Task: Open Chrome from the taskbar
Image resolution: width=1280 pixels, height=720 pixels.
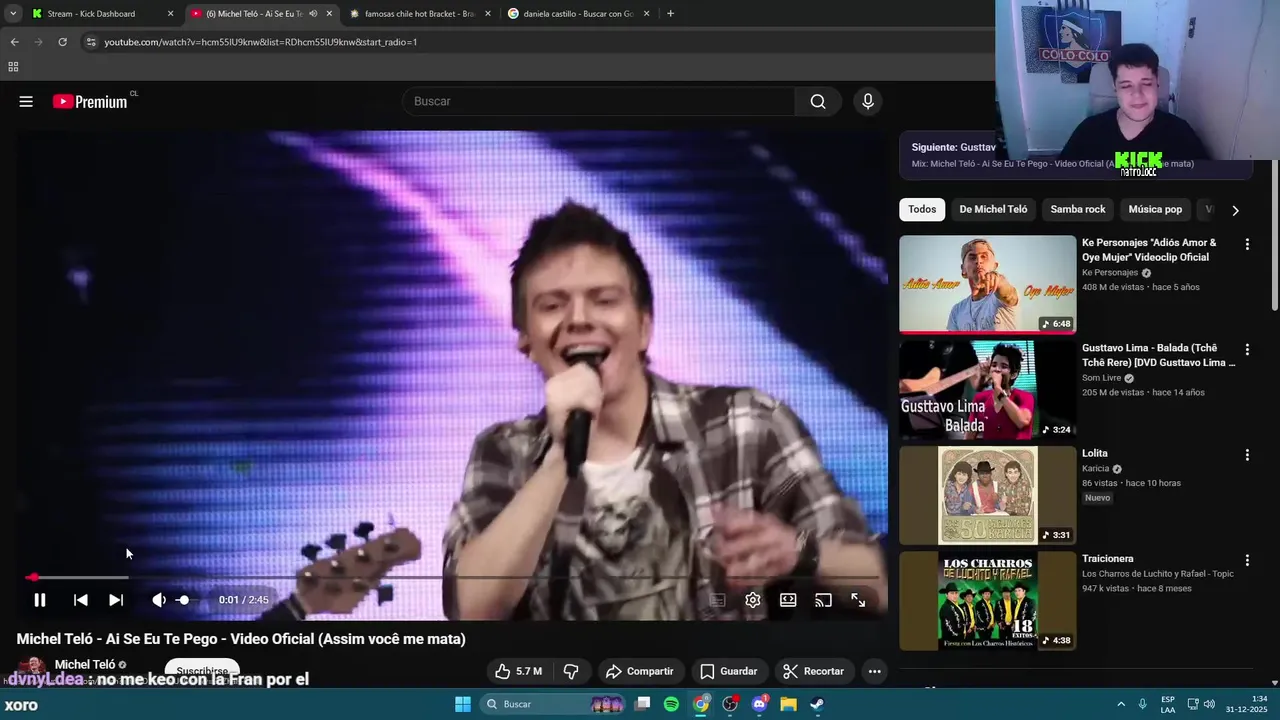Action: pos(701,704)
